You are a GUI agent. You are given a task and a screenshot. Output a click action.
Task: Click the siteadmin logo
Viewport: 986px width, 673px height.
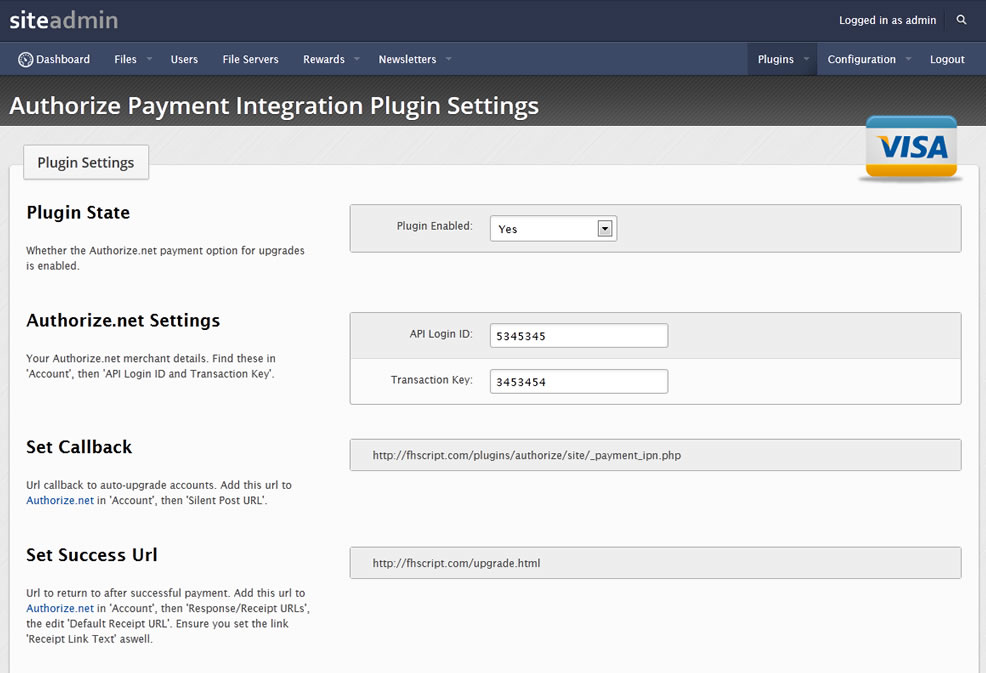coord(64,20)
